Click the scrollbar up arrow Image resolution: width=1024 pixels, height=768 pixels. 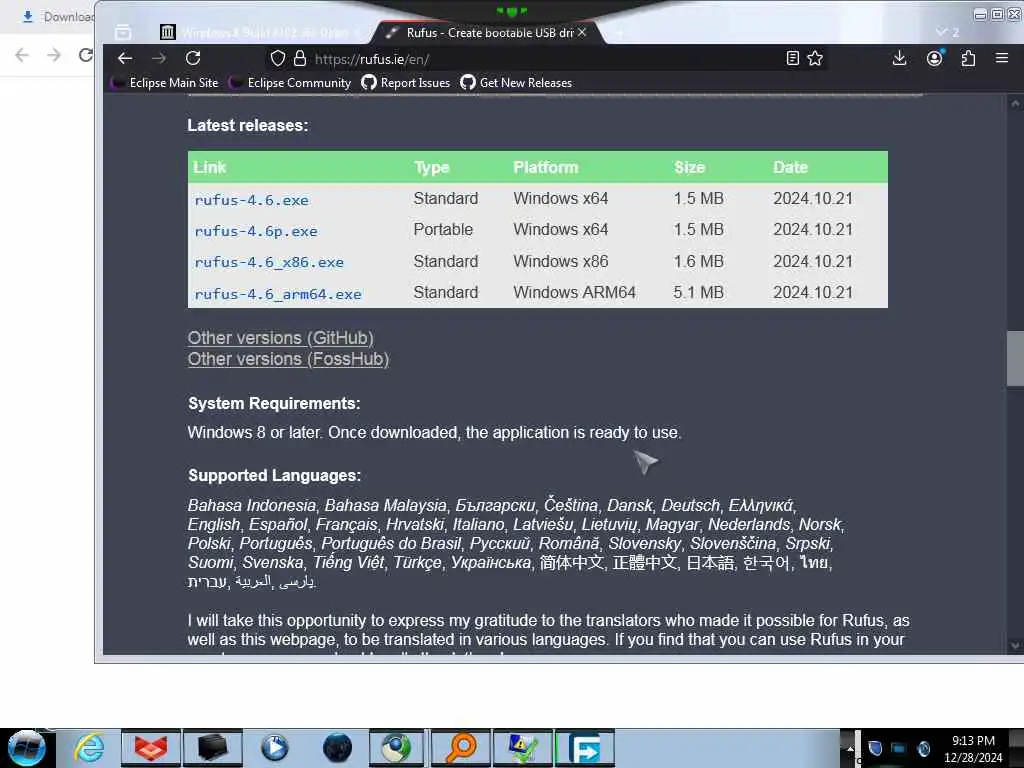1015,103
